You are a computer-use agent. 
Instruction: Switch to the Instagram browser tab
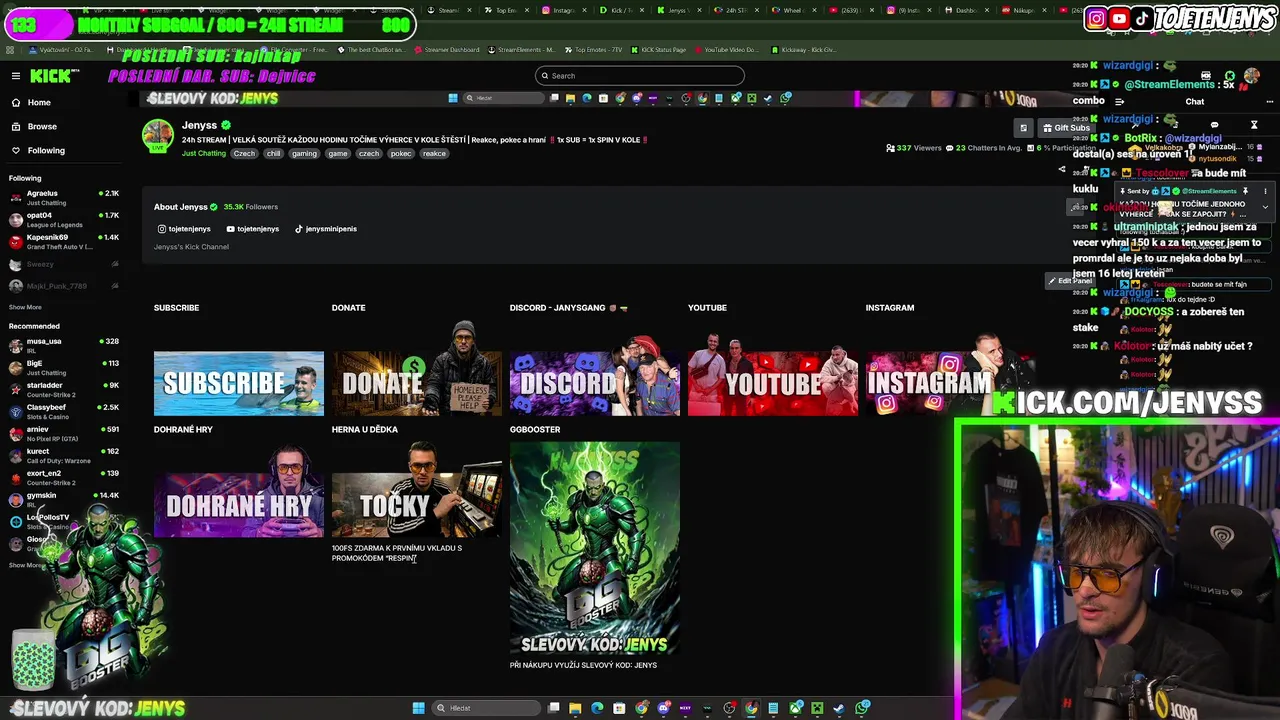pos(563,10)
